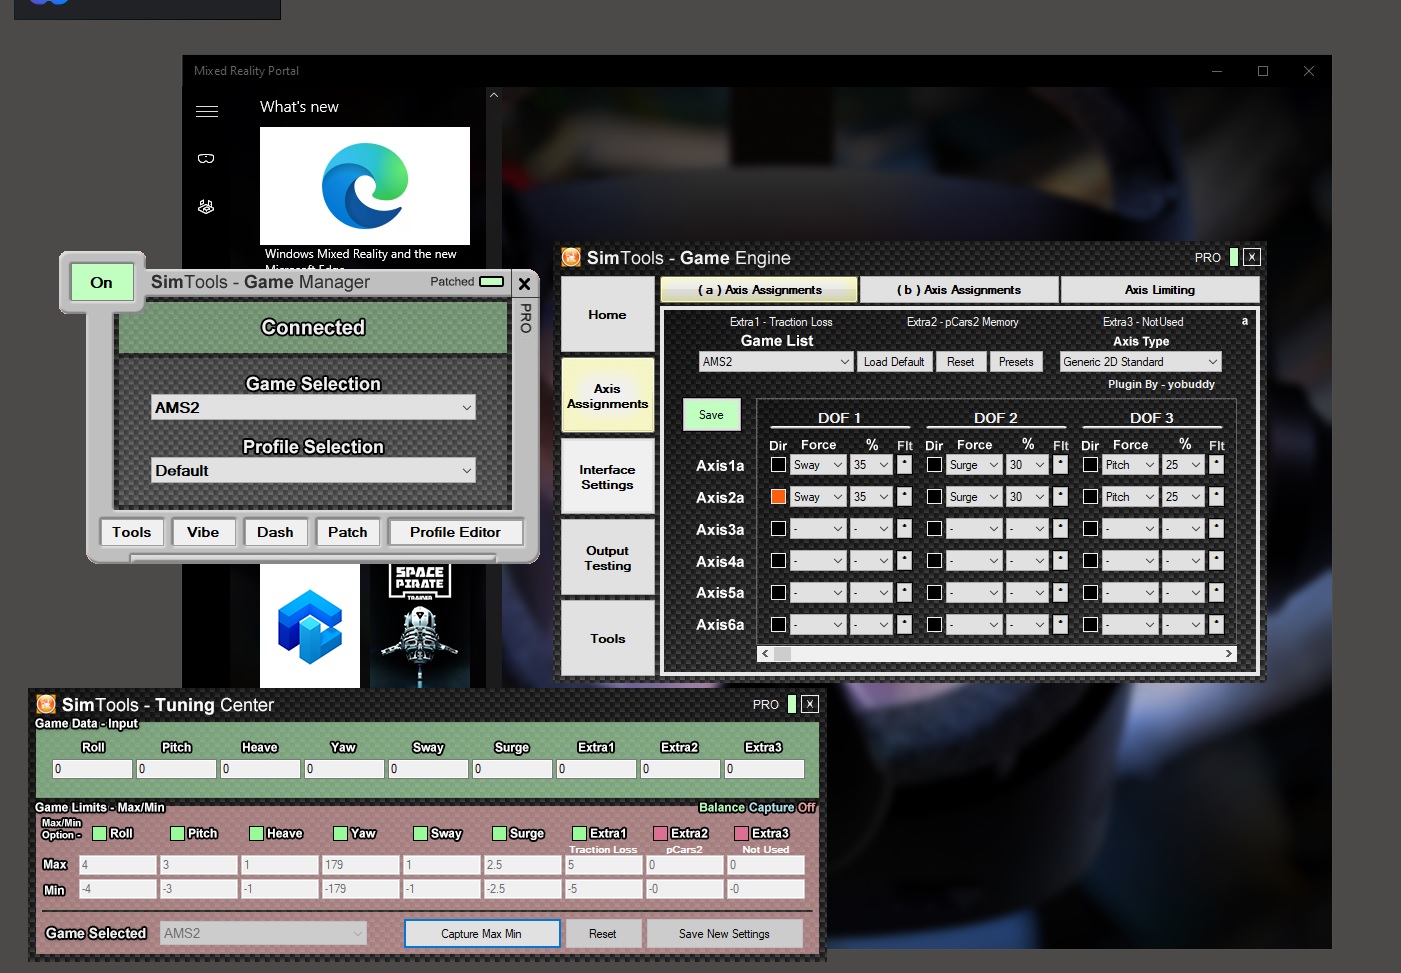Close the SimTools Tuning Center window
Viewport: 1401px width, 973px height.
[810, 704]
